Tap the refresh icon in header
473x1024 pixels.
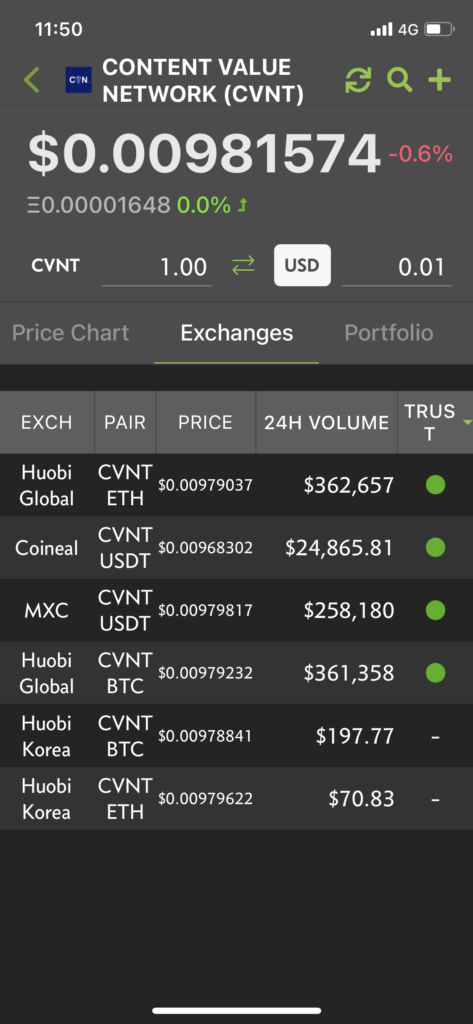(358, 80)
